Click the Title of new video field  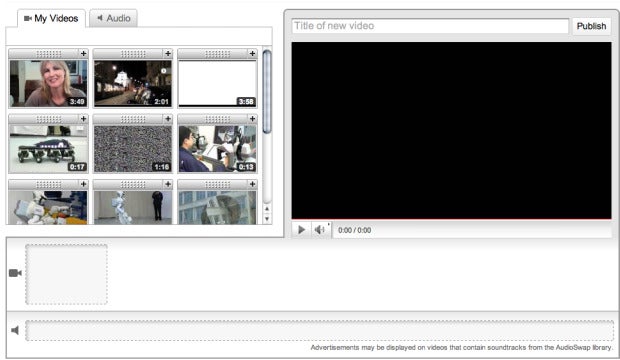coord(430,26)
